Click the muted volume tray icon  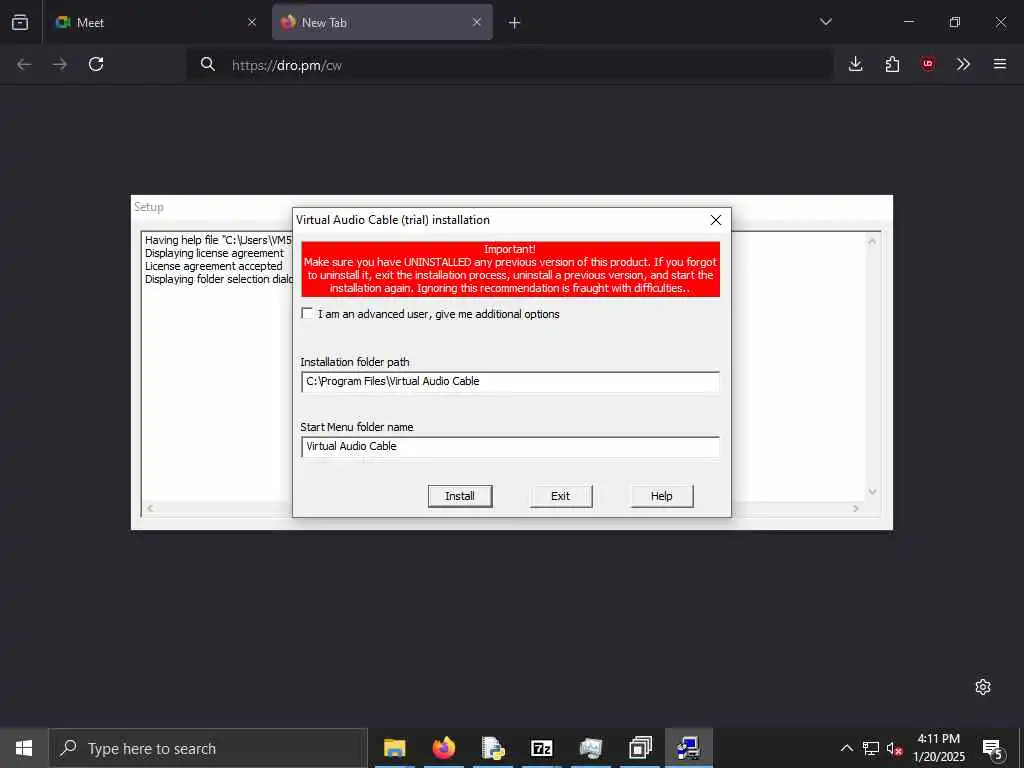[x=894, y=748]
